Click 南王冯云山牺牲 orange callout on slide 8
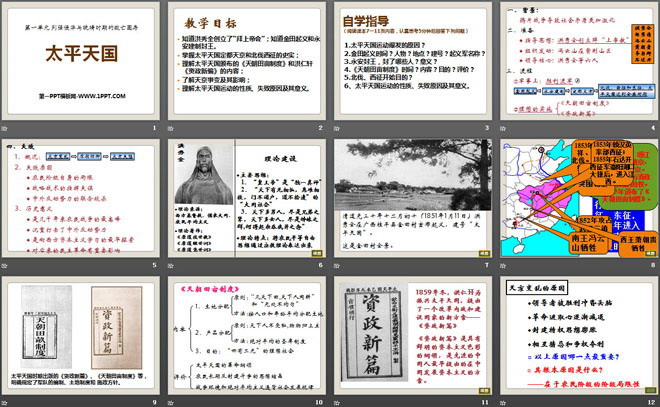The width and height of the screenshot is (660, 407). point(589,243)
